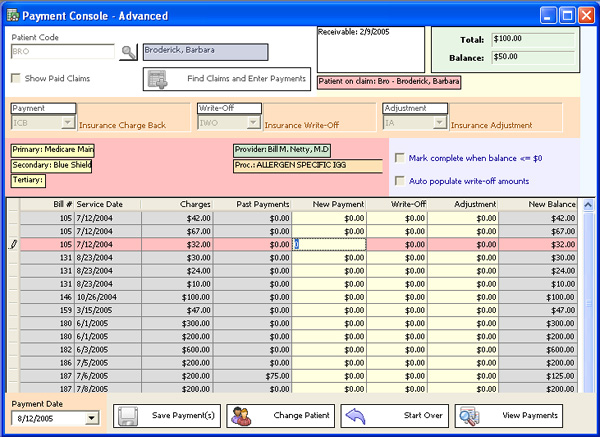Click the patient search magnifier icon
Viewport: 600px width, 437px height.
pos(128,52)
